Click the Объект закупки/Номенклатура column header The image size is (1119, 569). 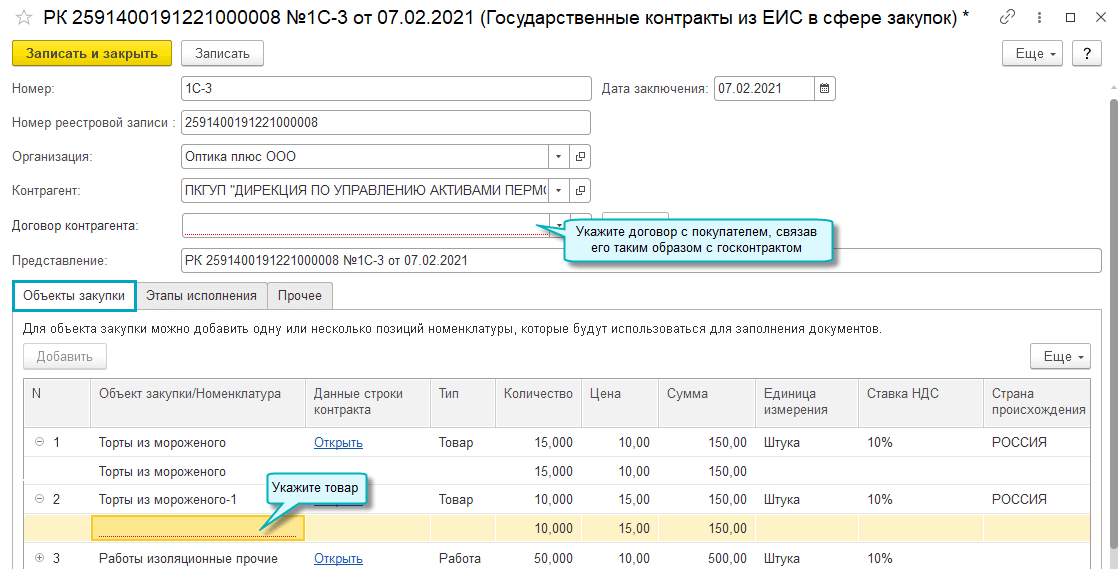(198, 402)
